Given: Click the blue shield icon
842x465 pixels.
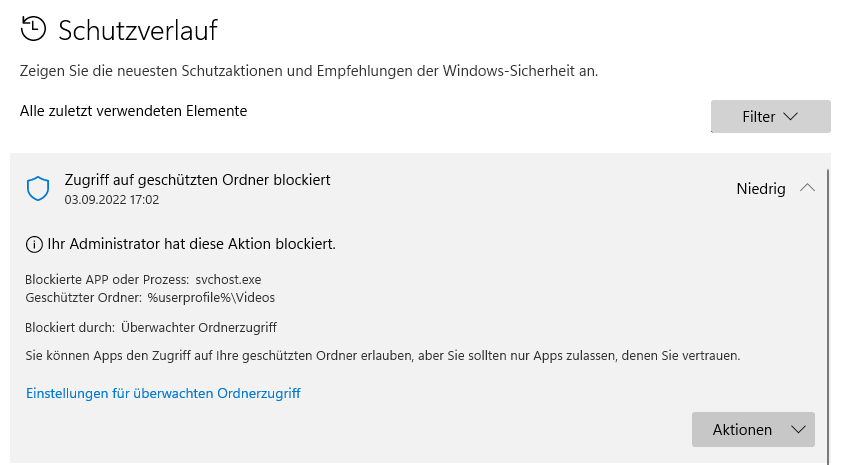Looking at the screenshot, I should pyautogui.click(x=38, y=188).
